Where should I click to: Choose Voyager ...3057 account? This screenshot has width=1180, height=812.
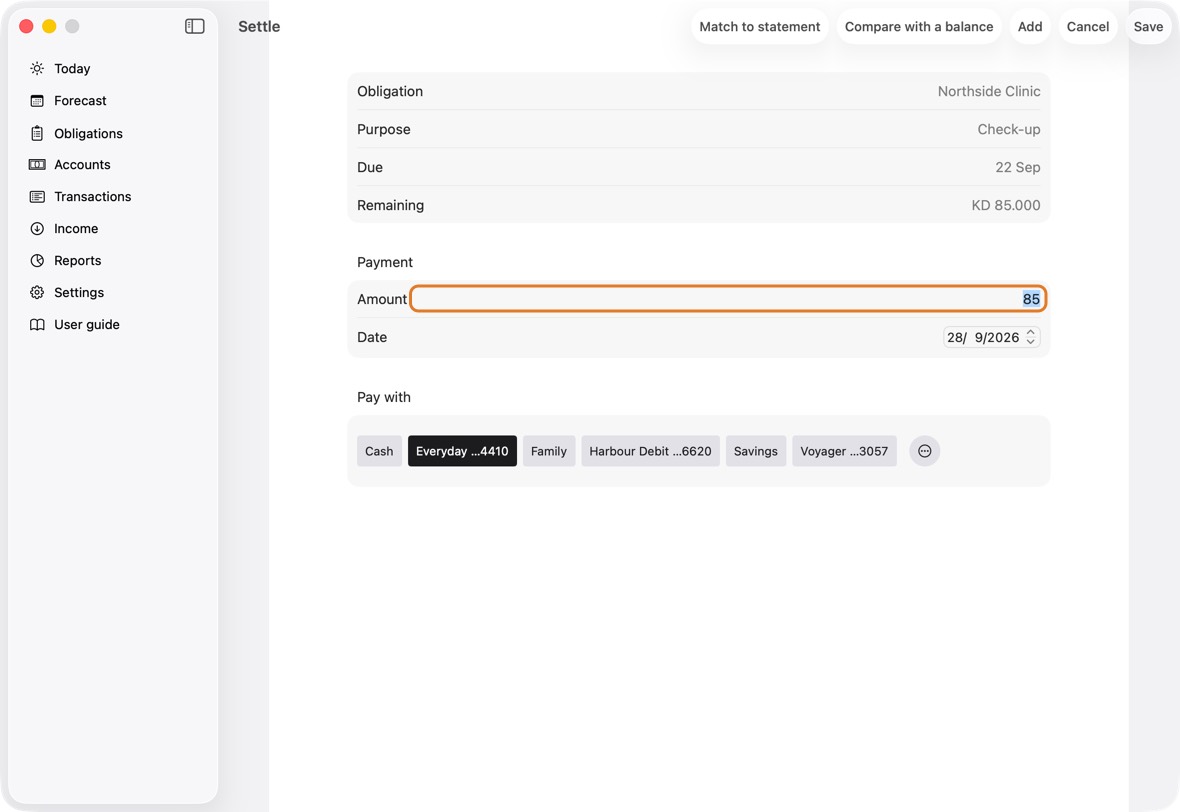pos(844,451)
